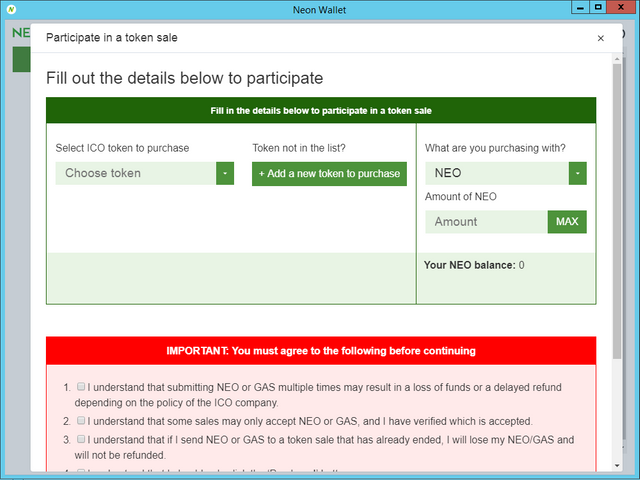640x480 pixels.
Task: Focus the Amount input field
Action: (486, 222)
